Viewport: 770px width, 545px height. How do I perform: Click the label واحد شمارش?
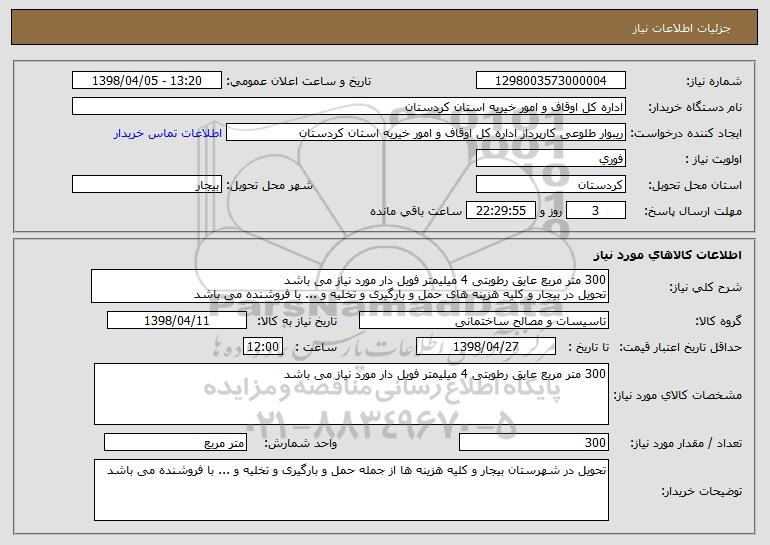tap(301, 443)
